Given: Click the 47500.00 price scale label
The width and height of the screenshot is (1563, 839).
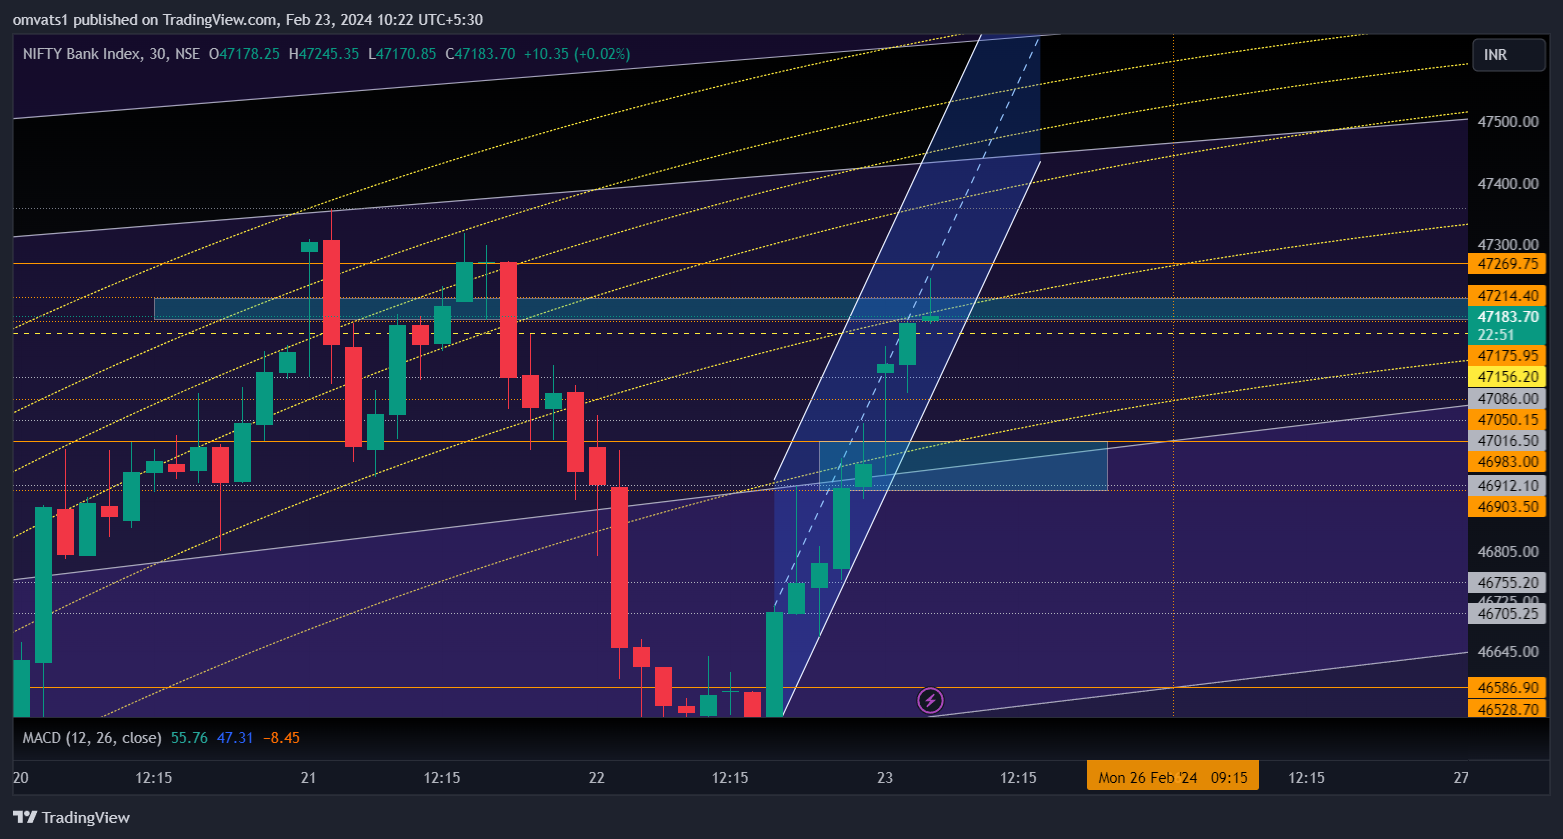Looking at the screenshot, I should [1507, 122].
